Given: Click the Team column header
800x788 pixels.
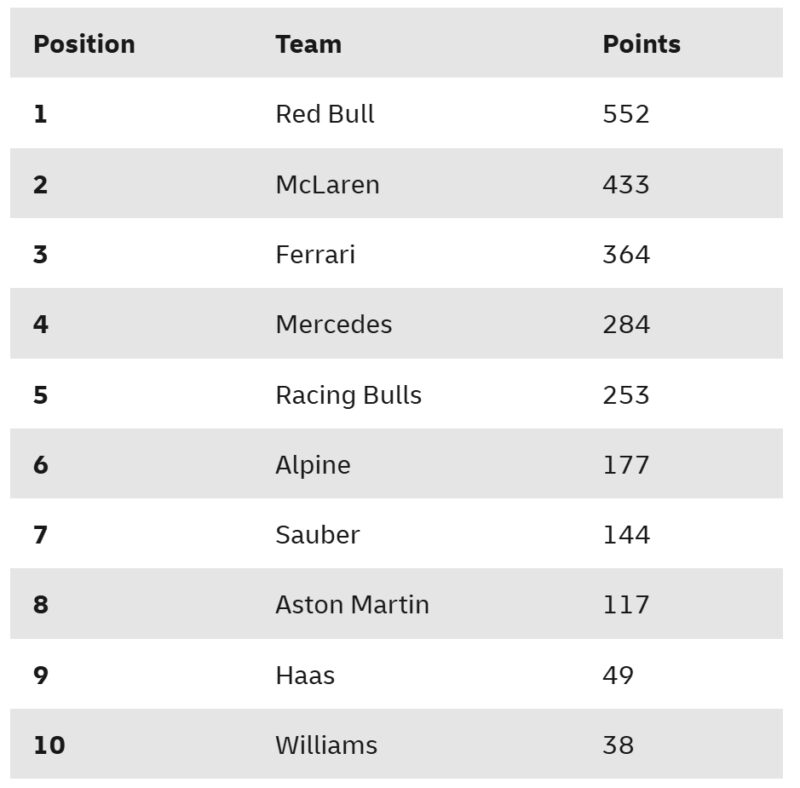Looking at the screenshot, I should [x=308, y=44].
